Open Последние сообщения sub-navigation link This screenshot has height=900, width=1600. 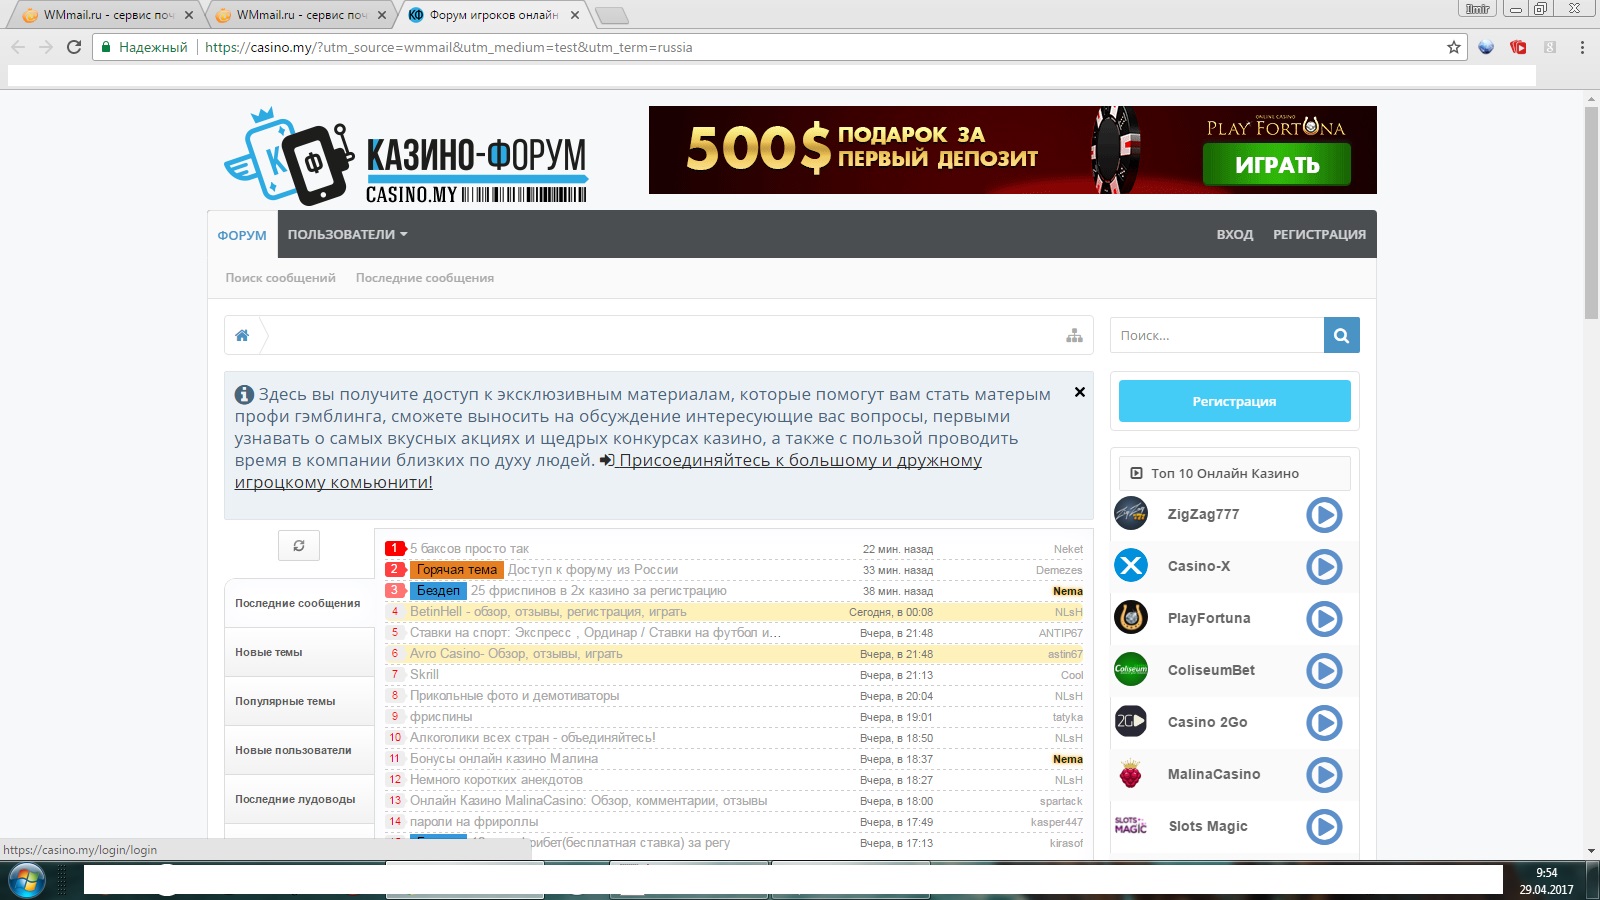coord(425,278)
